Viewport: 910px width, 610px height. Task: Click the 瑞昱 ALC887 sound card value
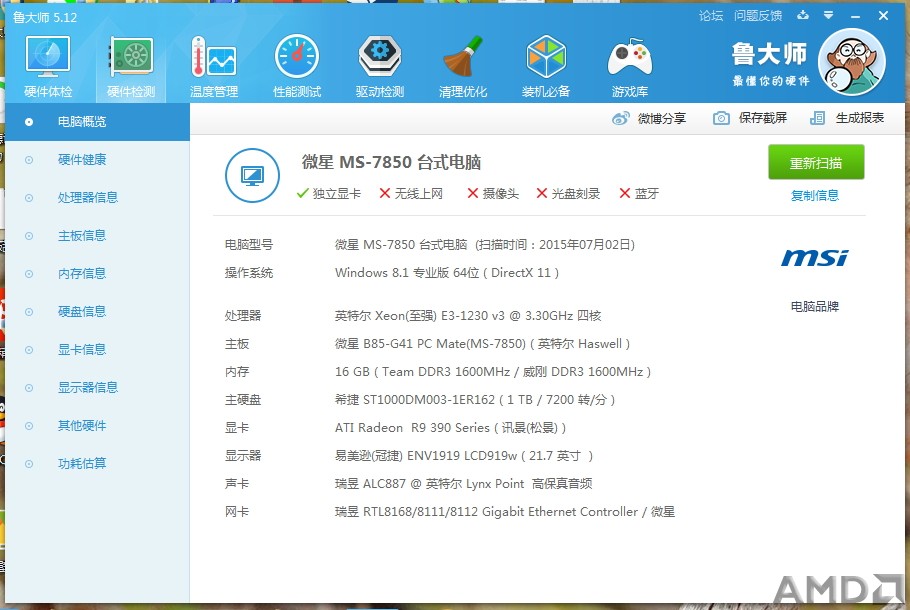coord(464,483)
